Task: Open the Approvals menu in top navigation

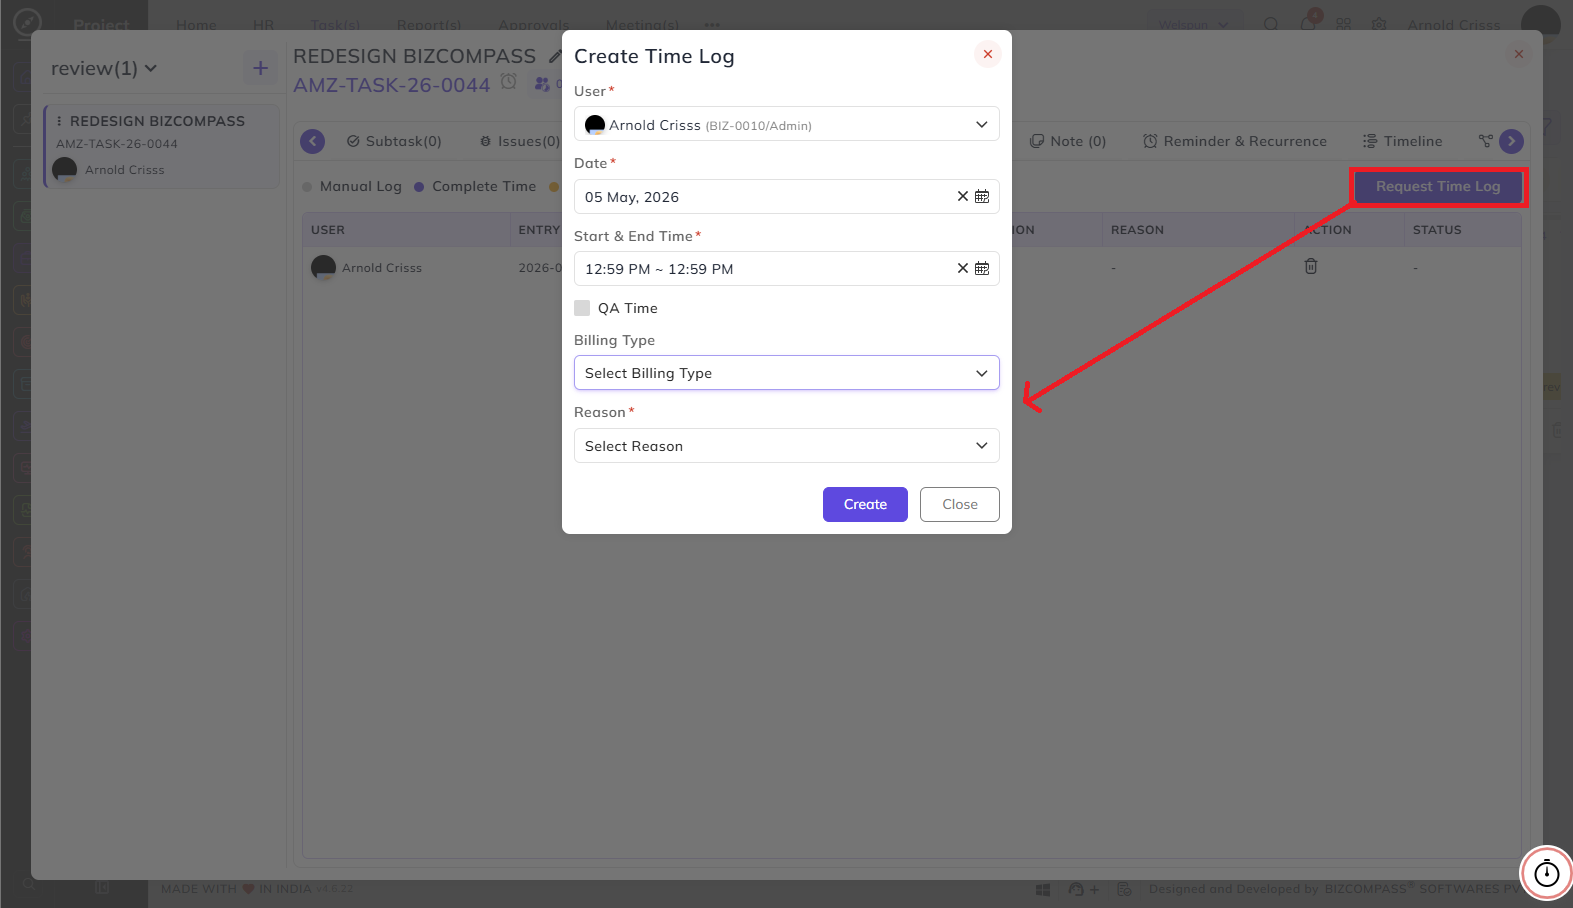Action: tap(533, 24)
